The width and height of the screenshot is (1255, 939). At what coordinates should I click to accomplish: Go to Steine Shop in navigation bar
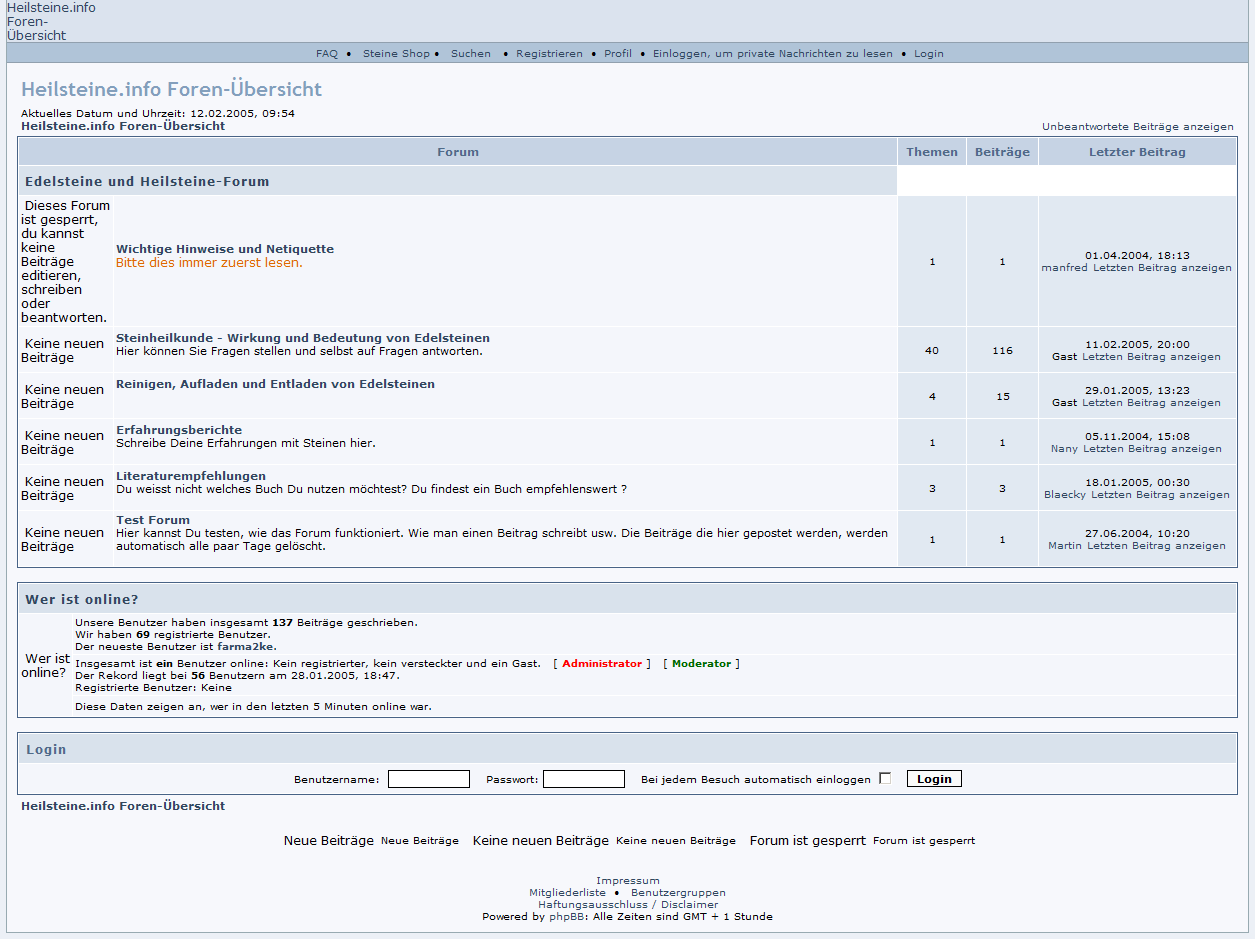coord(396,54)
